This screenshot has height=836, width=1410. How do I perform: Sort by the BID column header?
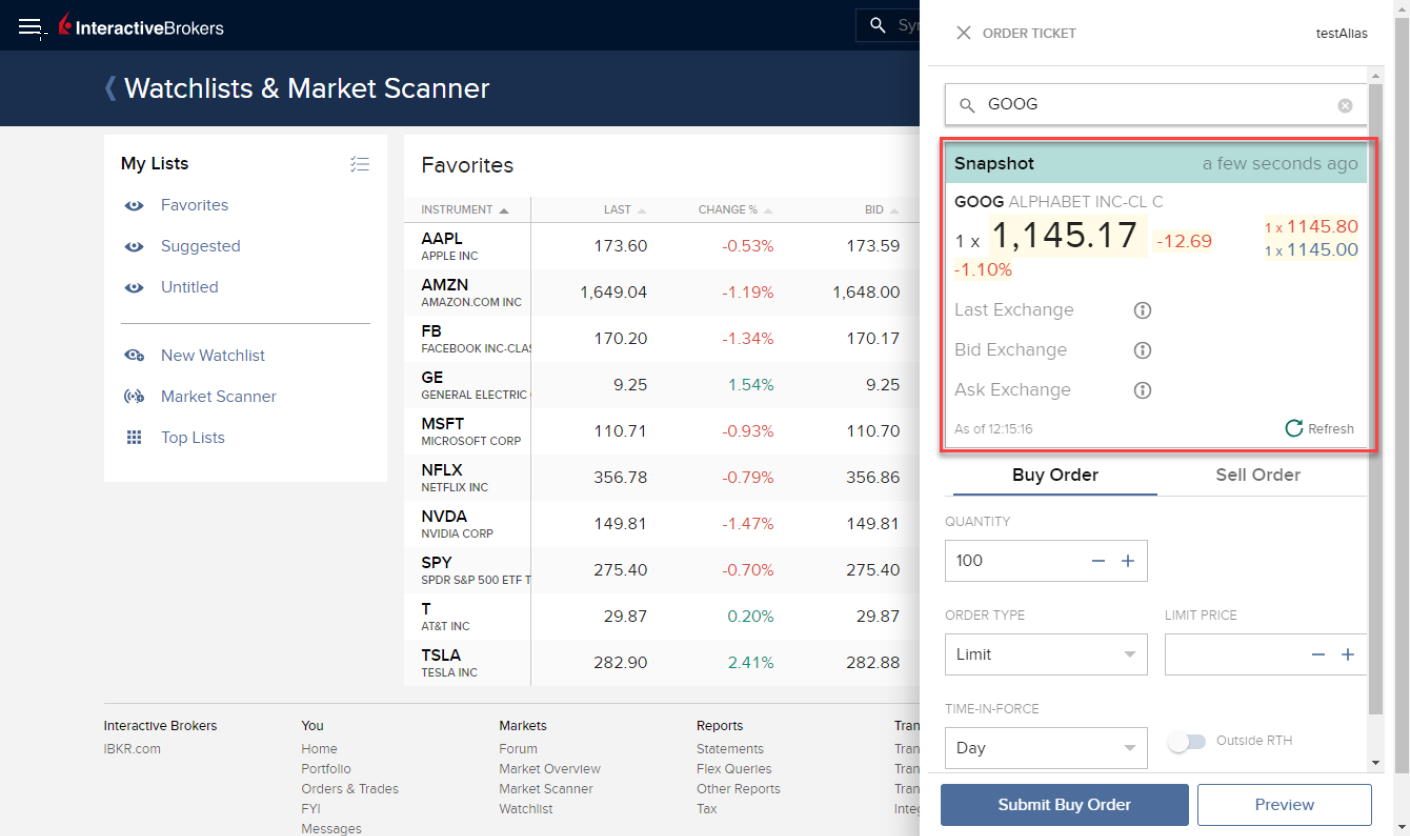(x=883, y=210)
